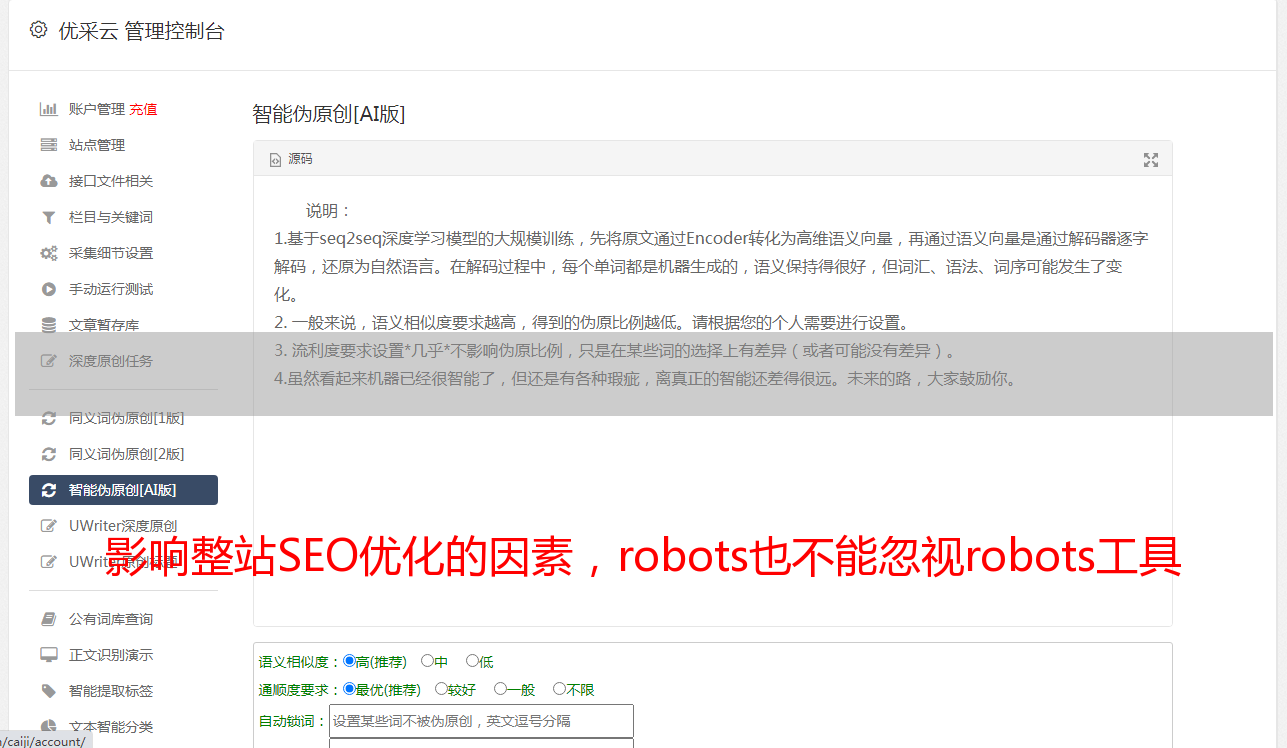1287x748 pixels.
Task: Open the red 充值 recharge link
Action: click(x=143, y=109)
